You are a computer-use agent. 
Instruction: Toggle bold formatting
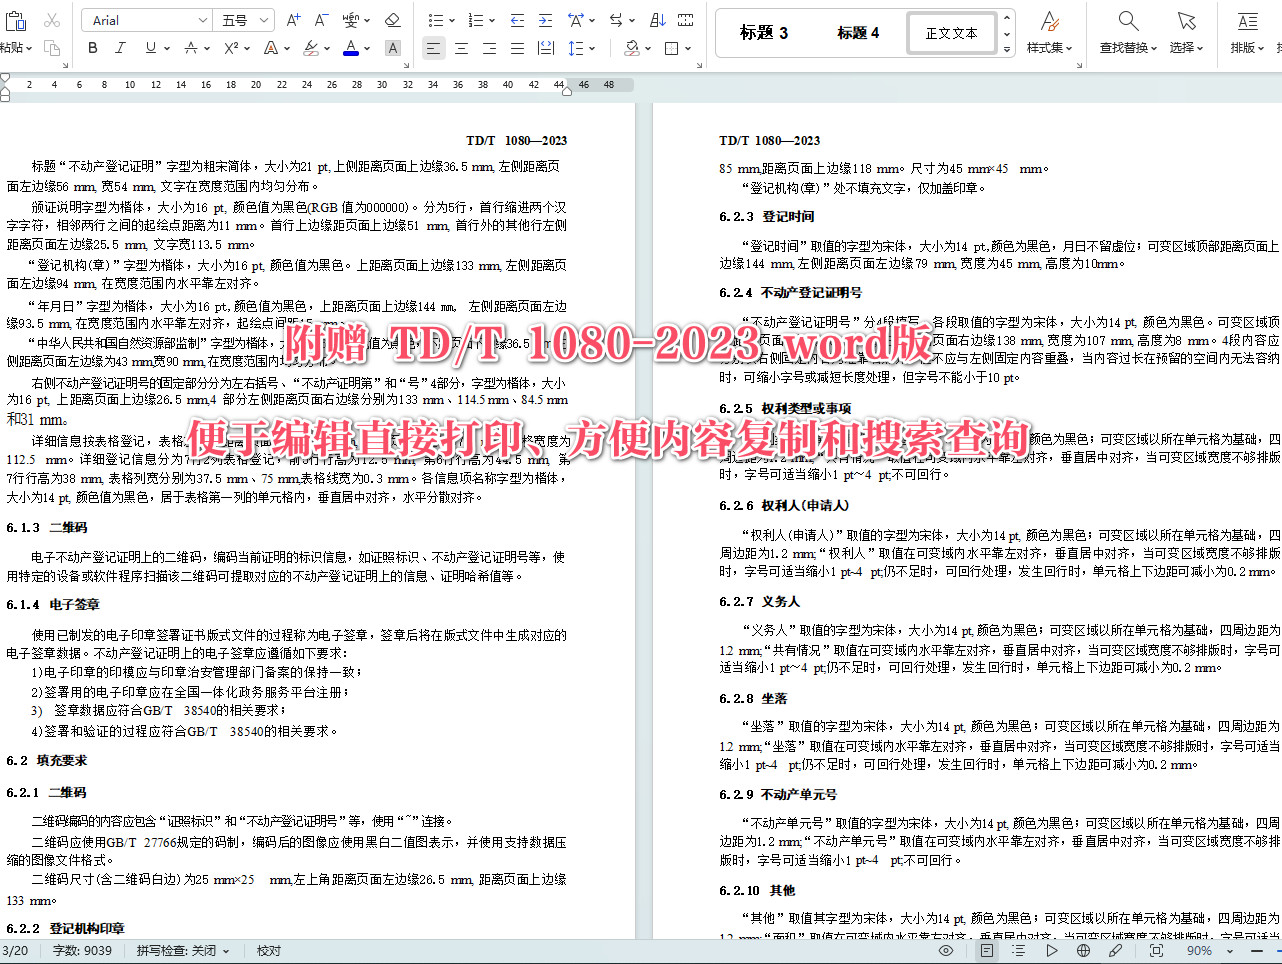click(91, 47)
